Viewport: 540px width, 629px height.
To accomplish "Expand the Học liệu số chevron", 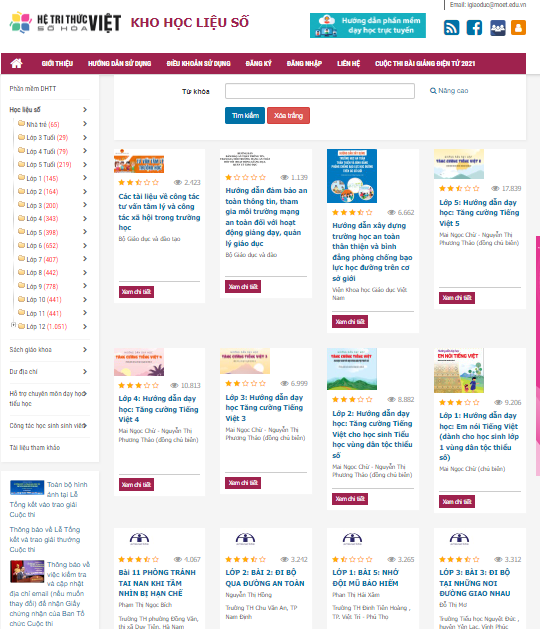I will (x=85, y=110).
